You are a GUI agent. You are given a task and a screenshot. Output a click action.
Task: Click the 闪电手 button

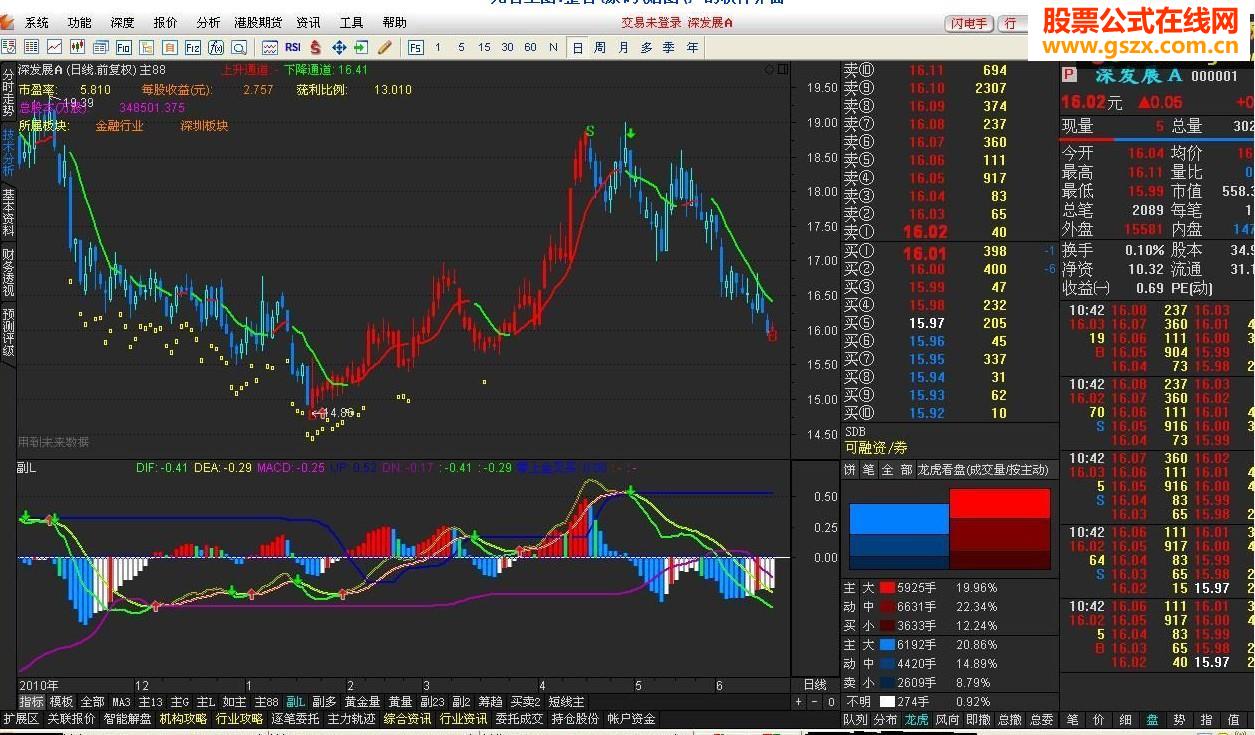click(x=968, y=22)
